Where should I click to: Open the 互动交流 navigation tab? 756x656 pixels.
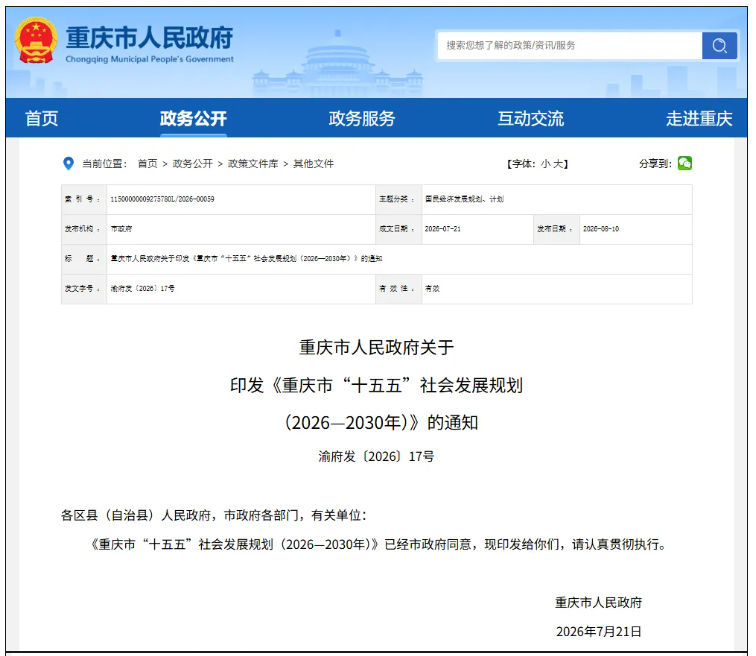coord(531,119)
